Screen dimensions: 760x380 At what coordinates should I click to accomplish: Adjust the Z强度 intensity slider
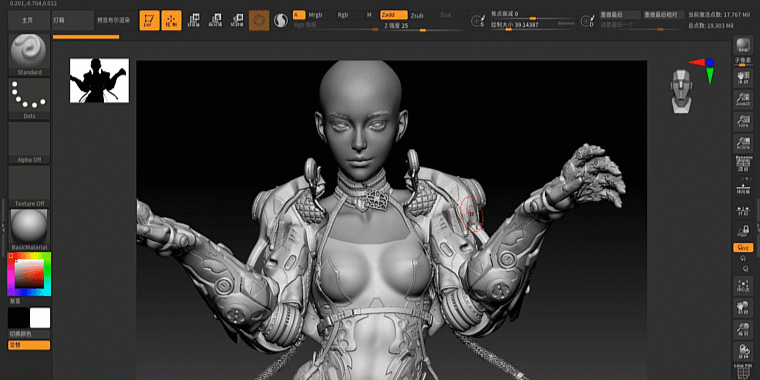tap(423, 27)
